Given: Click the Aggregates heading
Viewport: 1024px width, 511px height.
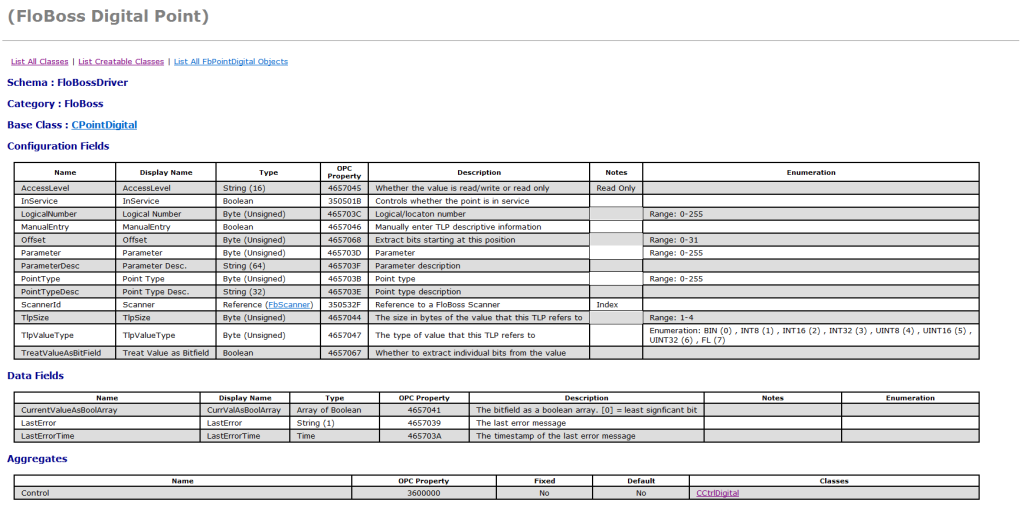Looking at the screenshot, I should tap(37, 459).
